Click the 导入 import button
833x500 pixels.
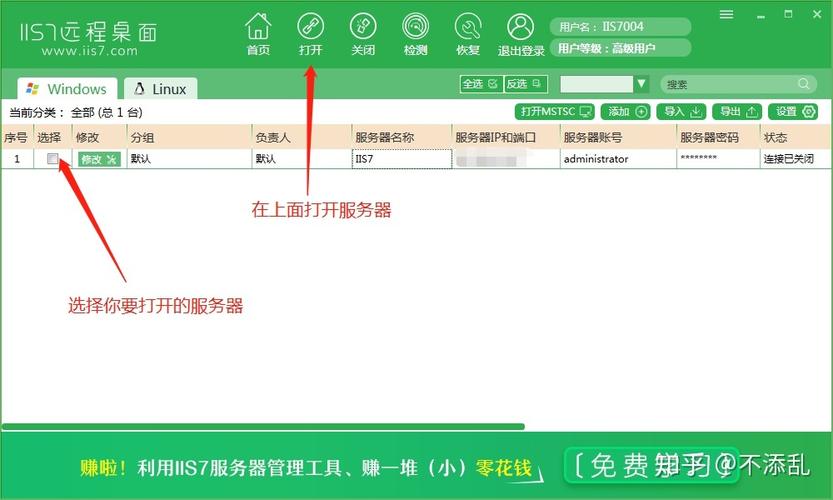tap(682, 112)
